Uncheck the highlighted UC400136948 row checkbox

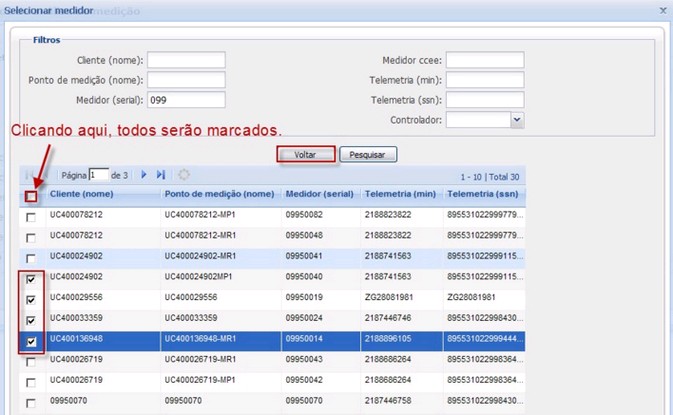pos(31,342)
